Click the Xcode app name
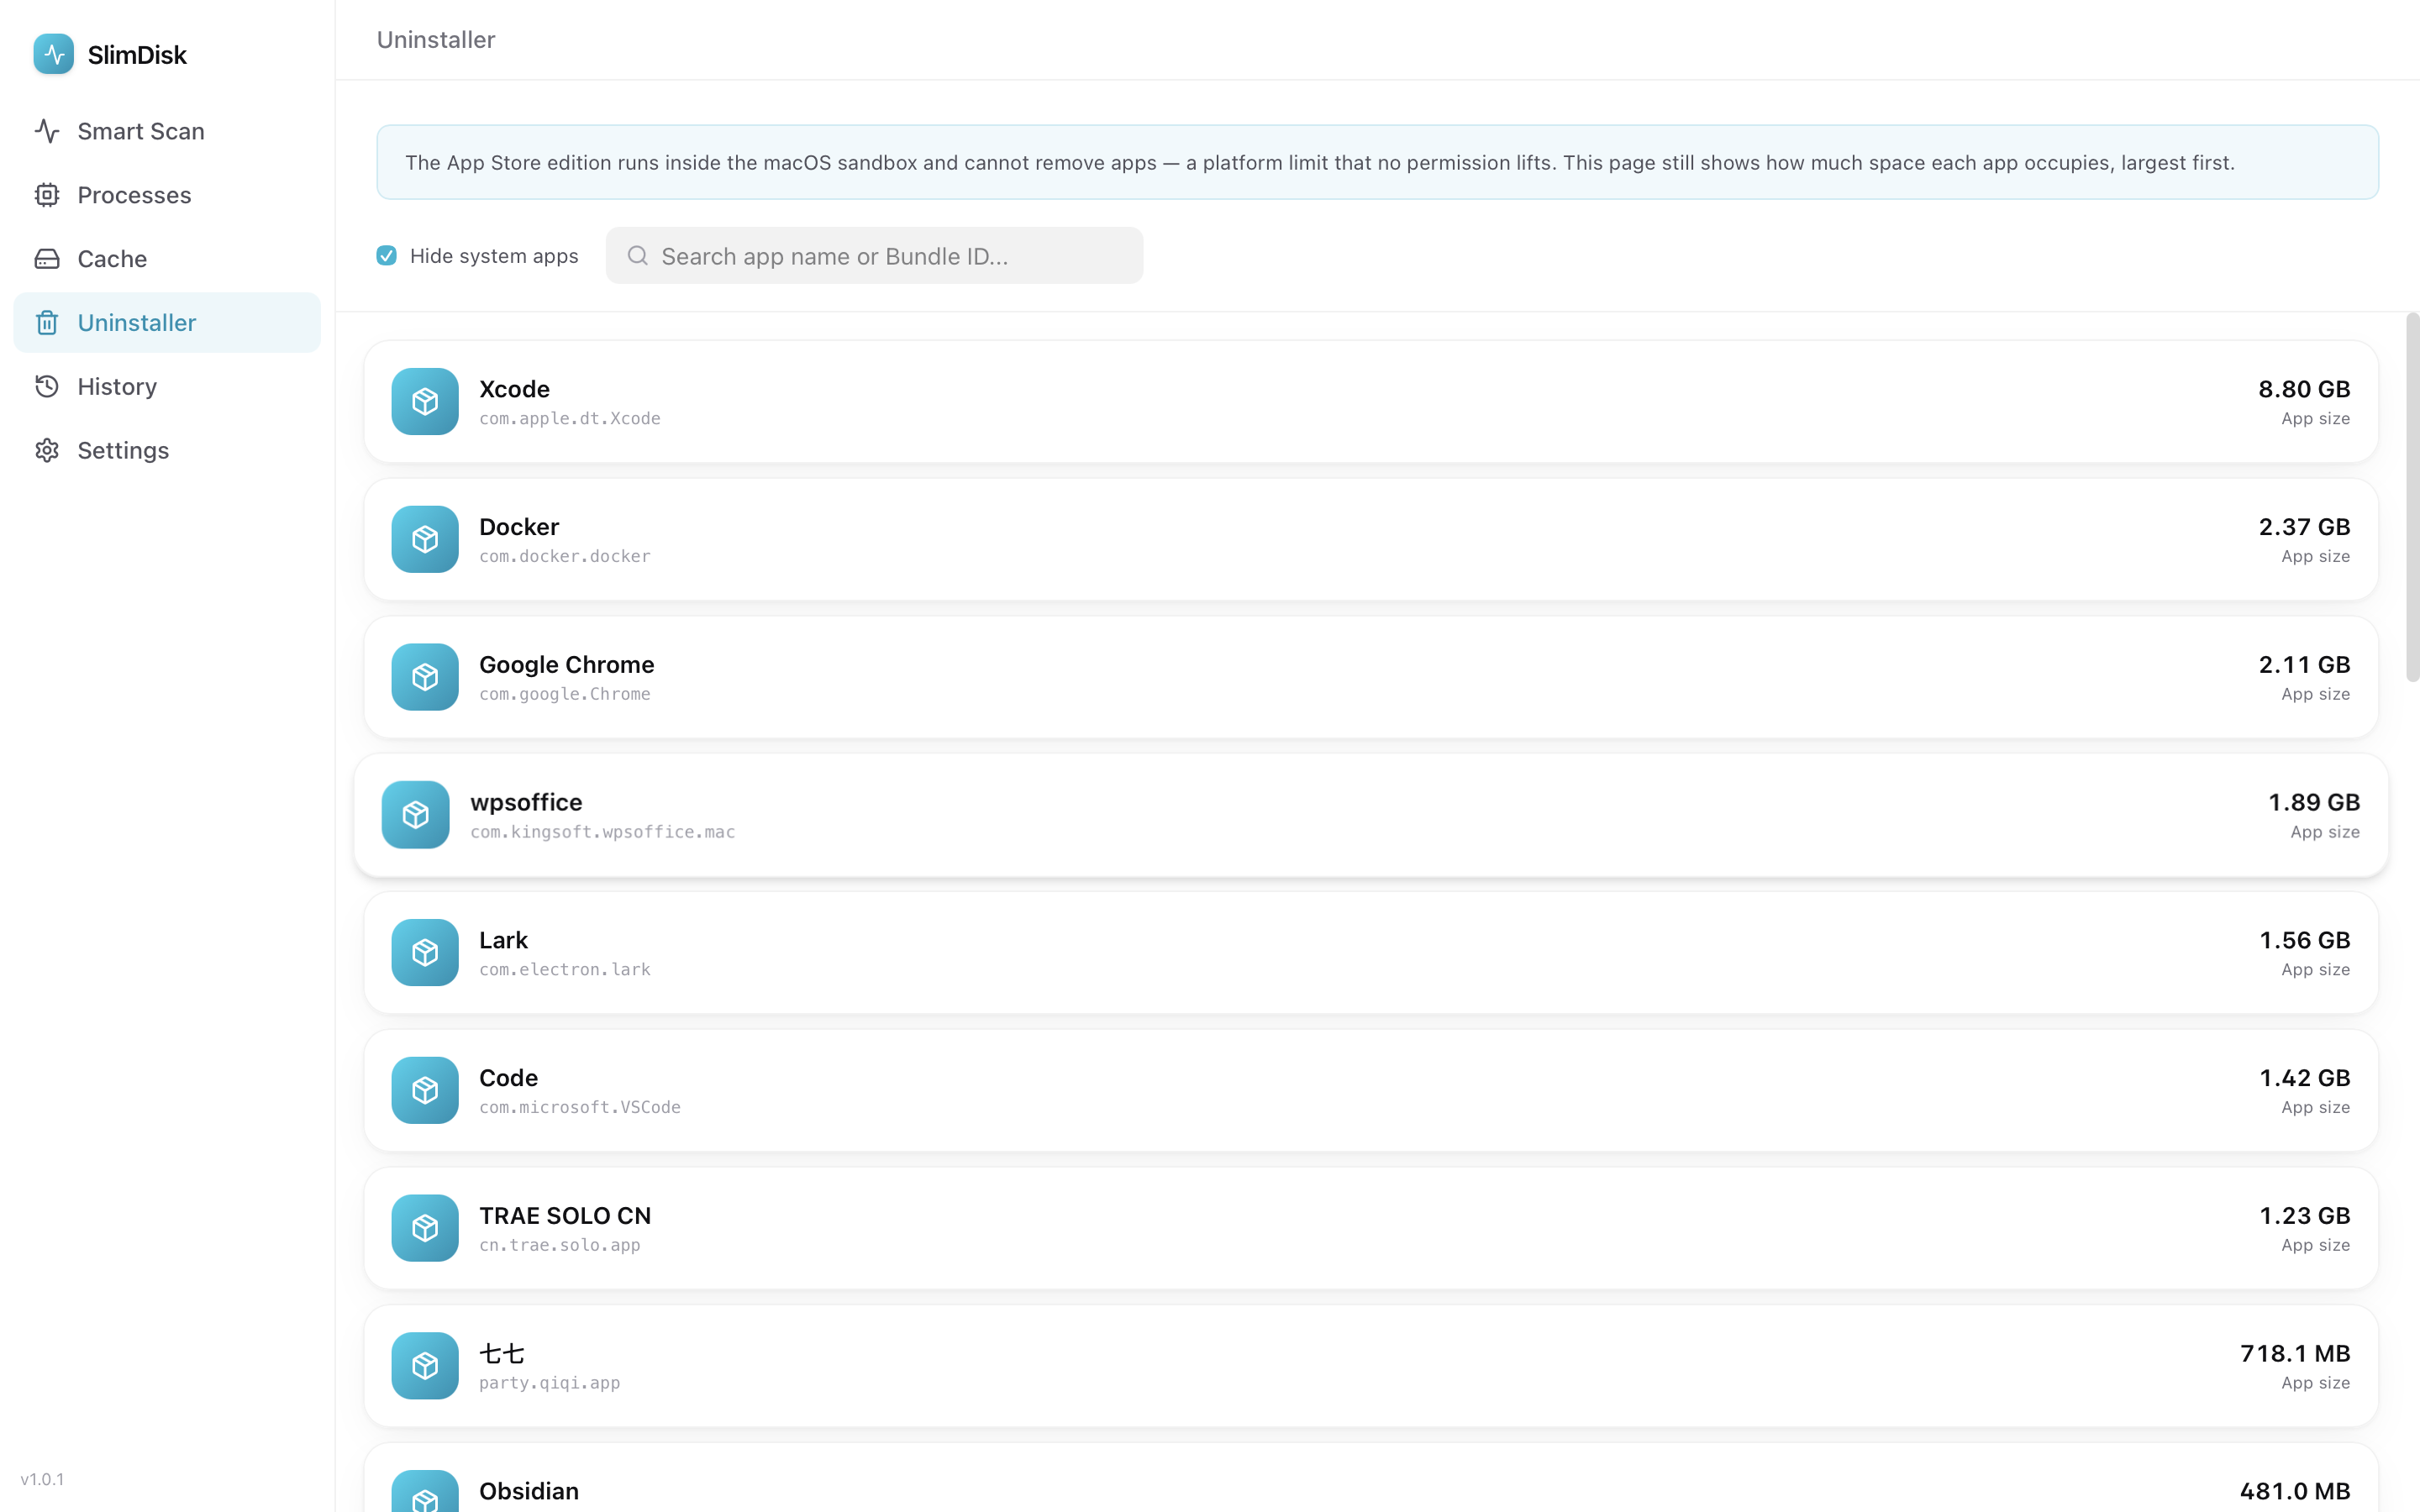Image resolution: width=2420 pixels, height=1512 pixels. click(514, 389)
